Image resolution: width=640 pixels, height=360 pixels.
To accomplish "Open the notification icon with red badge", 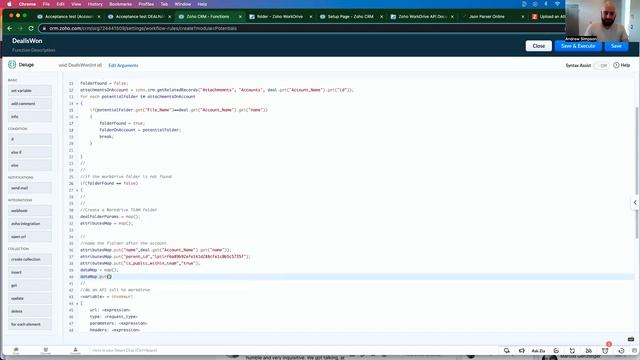I will point(605,350).
